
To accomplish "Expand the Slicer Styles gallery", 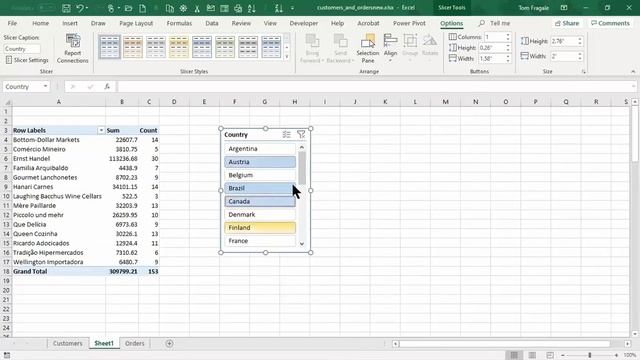I will click(287, 57).
